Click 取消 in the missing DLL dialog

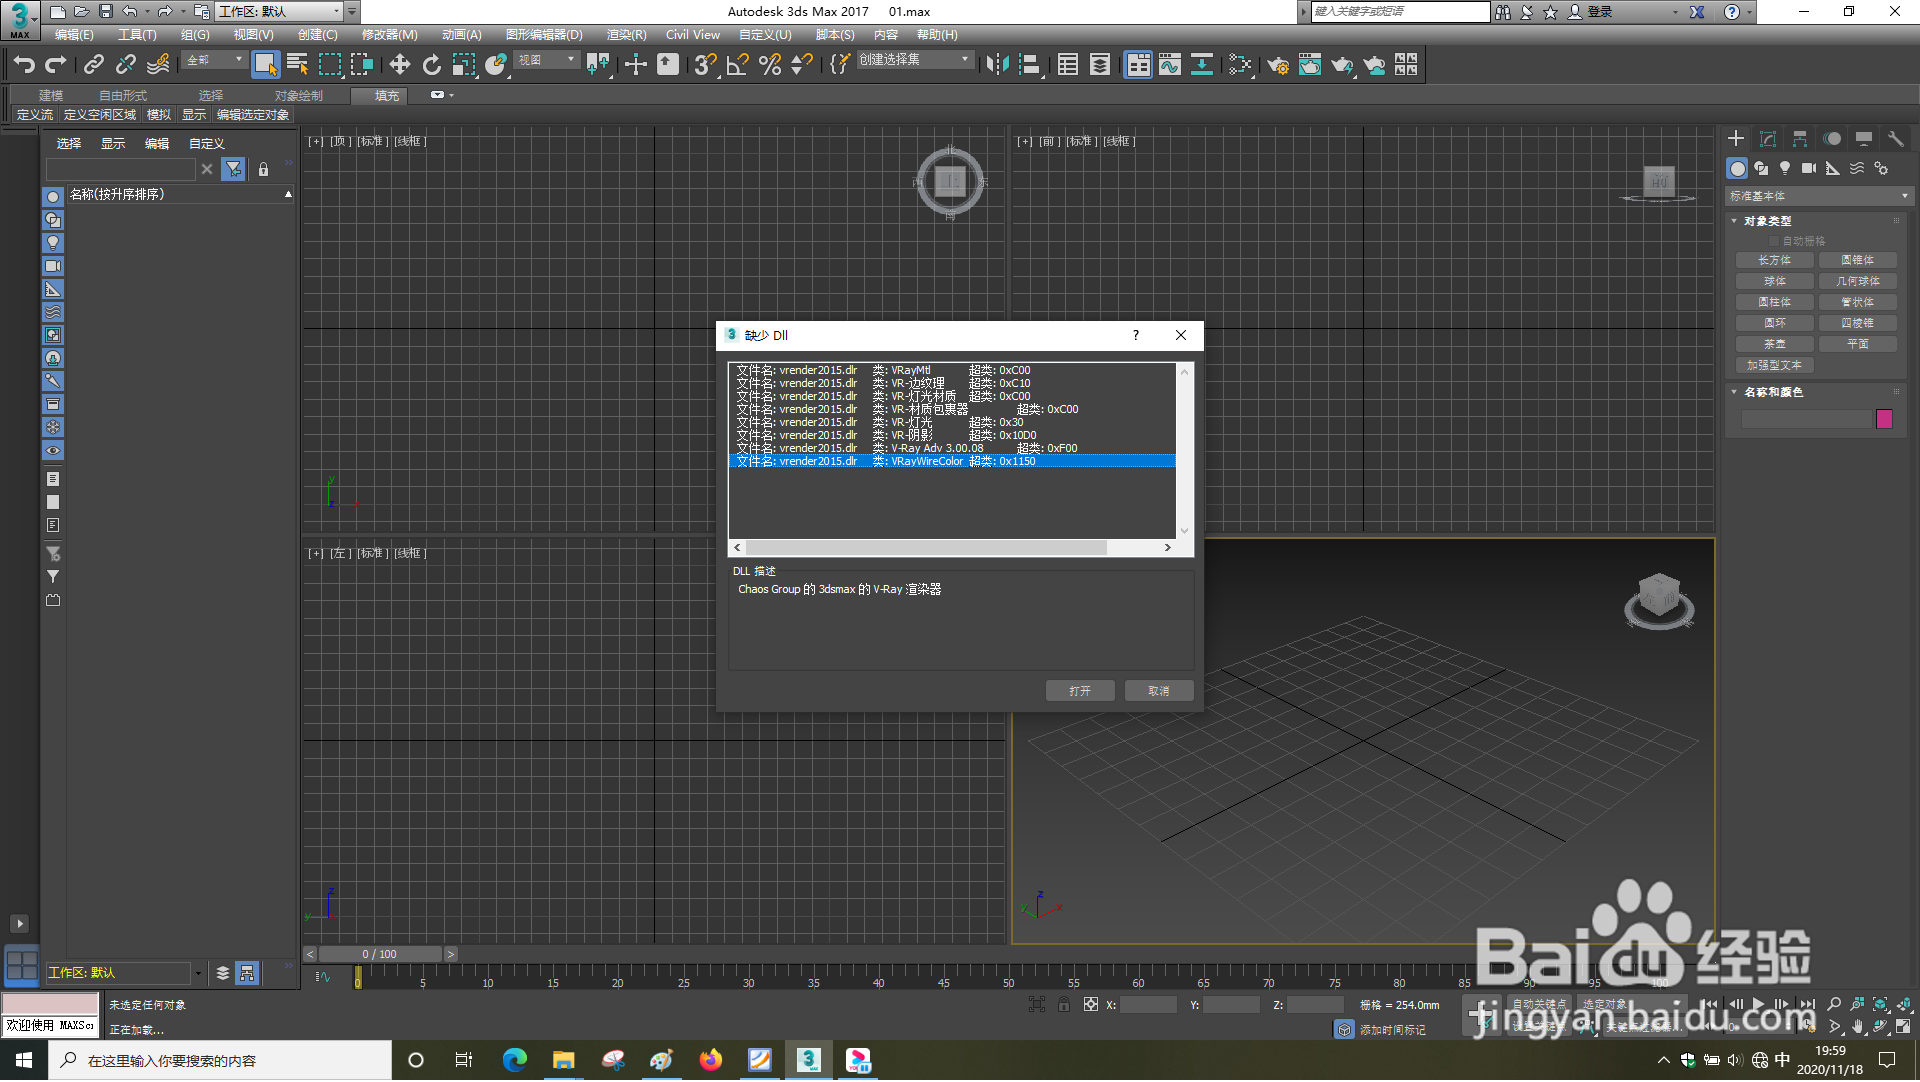1159,691
